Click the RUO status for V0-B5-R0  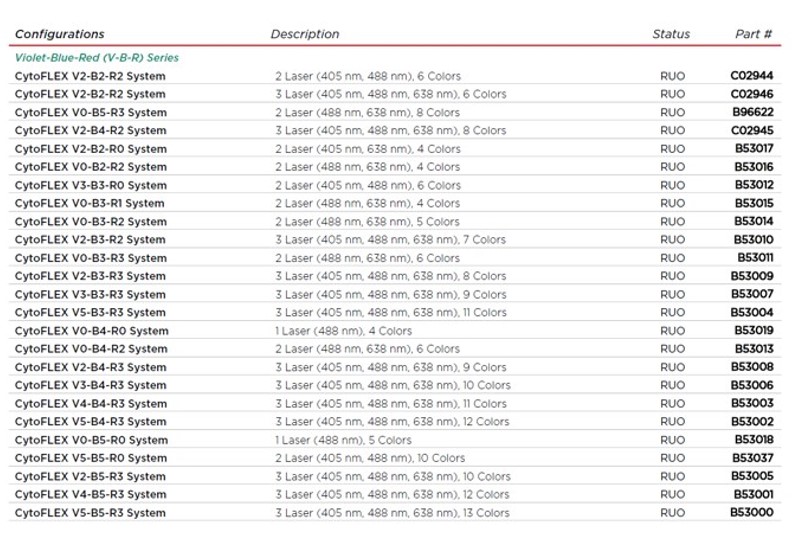673,440
